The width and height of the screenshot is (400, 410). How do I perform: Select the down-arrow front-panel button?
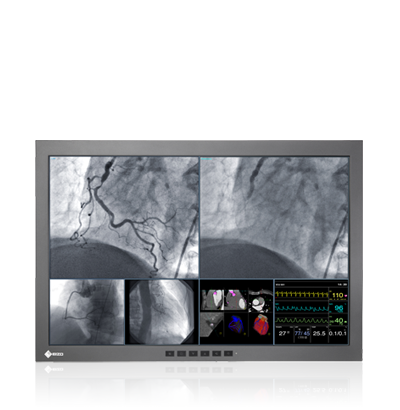point(193,353)
